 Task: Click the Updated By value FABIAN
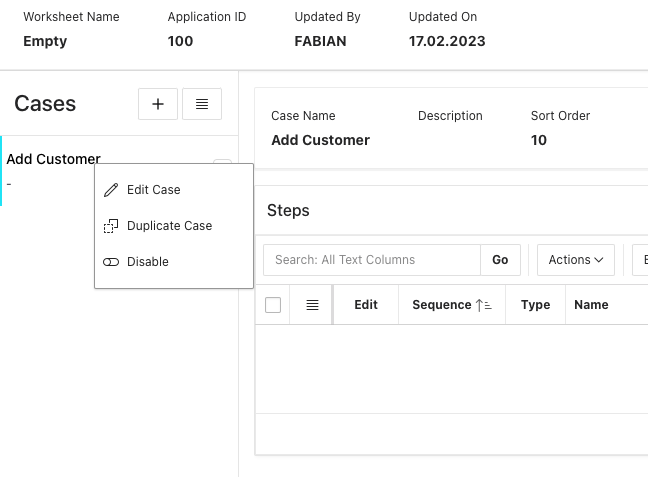pos(320,41)
